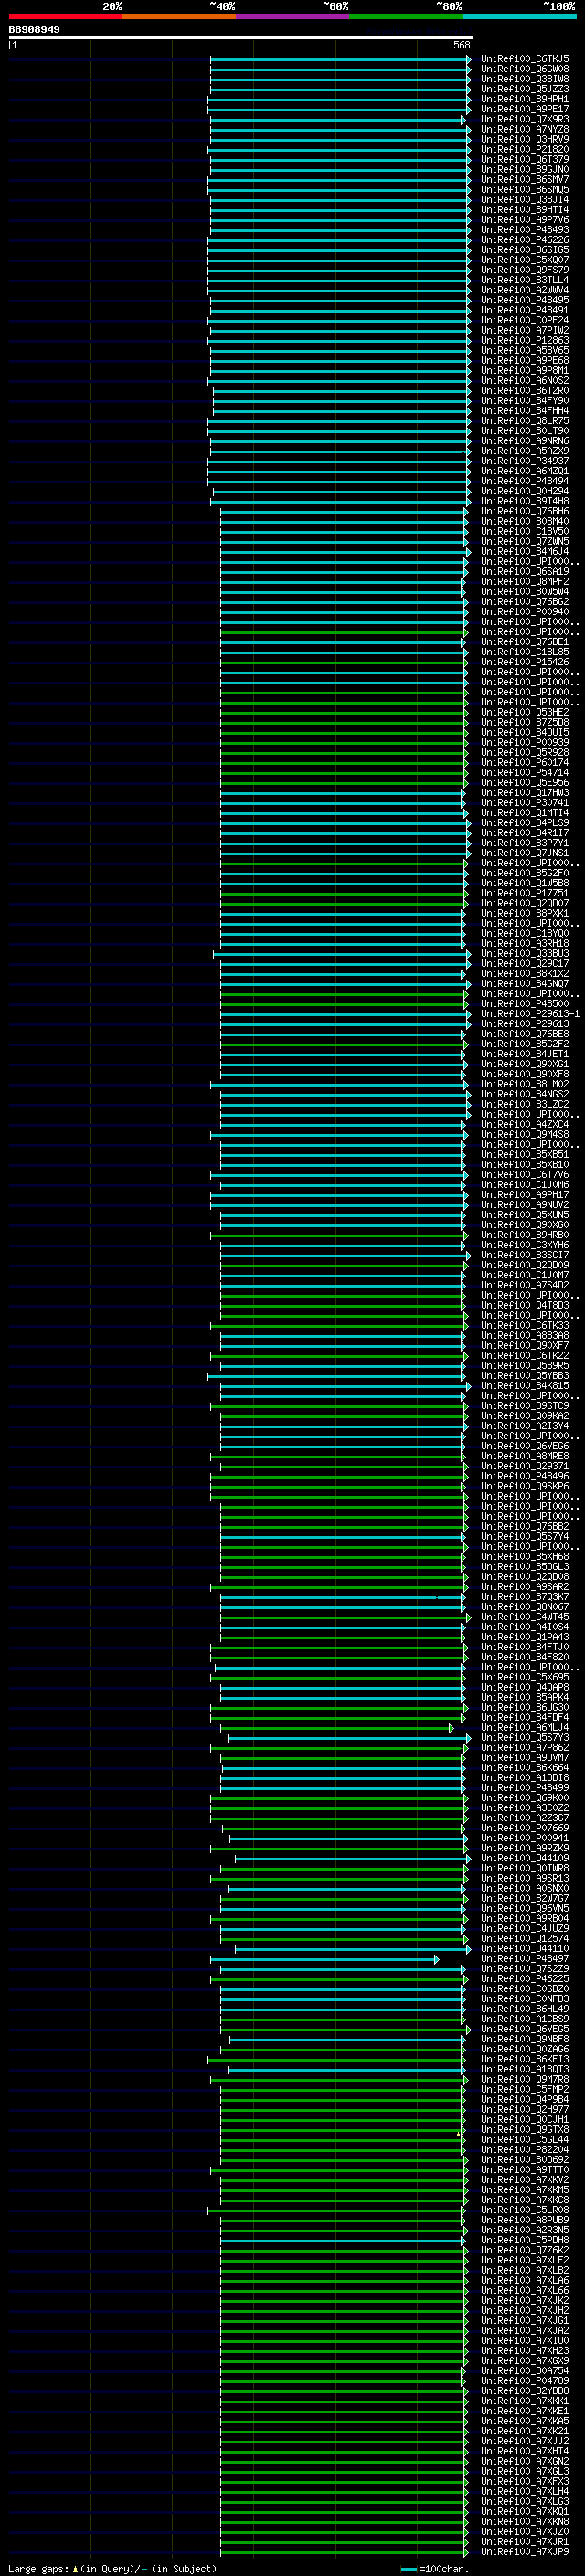Screen dimensions: 585x2576
Task: Select hit UniRef100_C6TKJ5
Action: click(524, 59)
